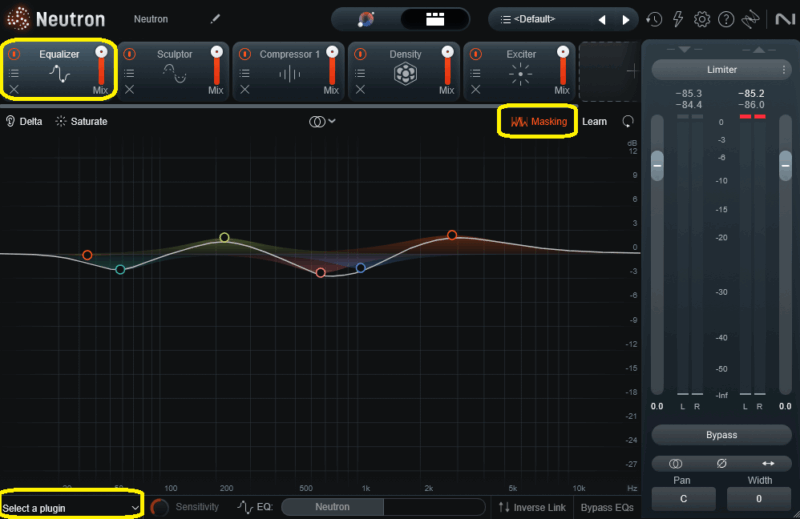This screenshot has height=519, width=800.
Task: Select the Exciter module tab
Action: [520, 70]
